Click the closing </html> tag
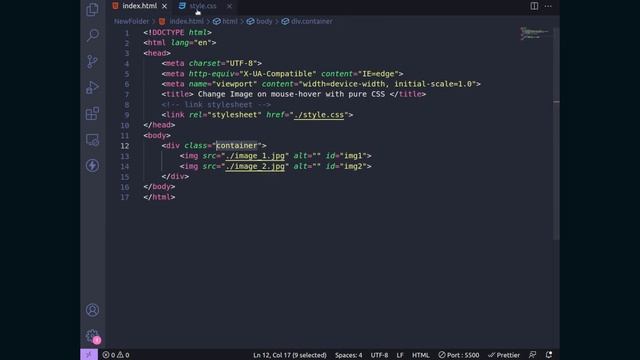Viewport: 640px width, 360px height. click(x=159, y=197)
